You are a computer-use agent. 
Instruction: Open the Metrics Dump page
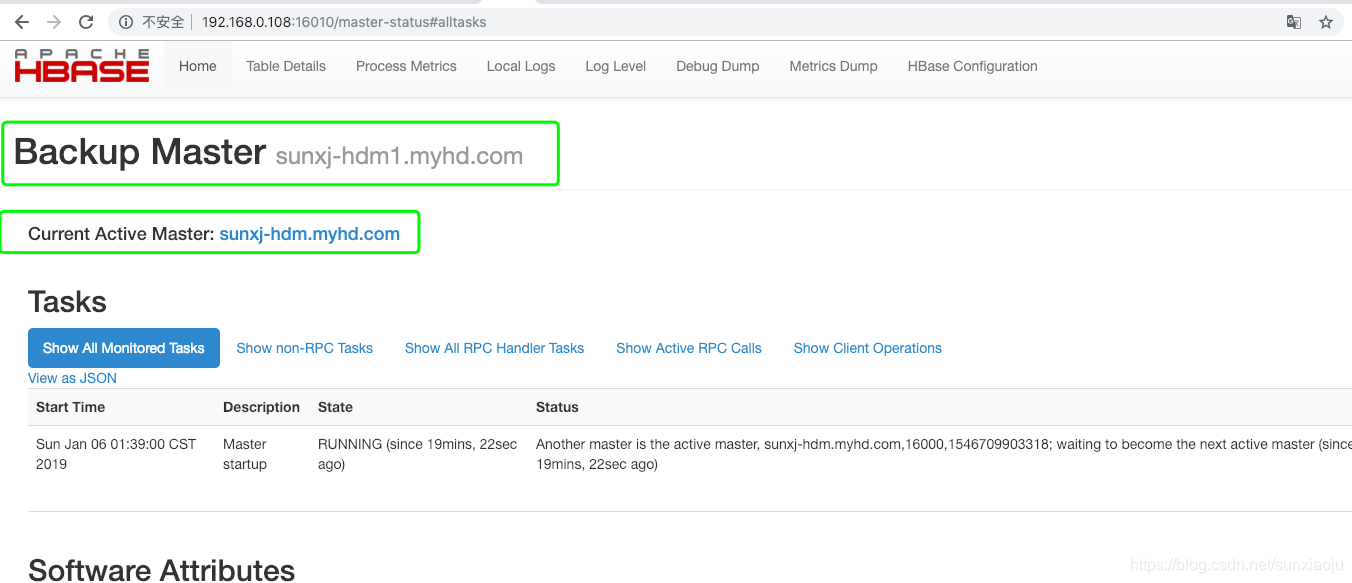pyautogui.click(x=834, y=66)
